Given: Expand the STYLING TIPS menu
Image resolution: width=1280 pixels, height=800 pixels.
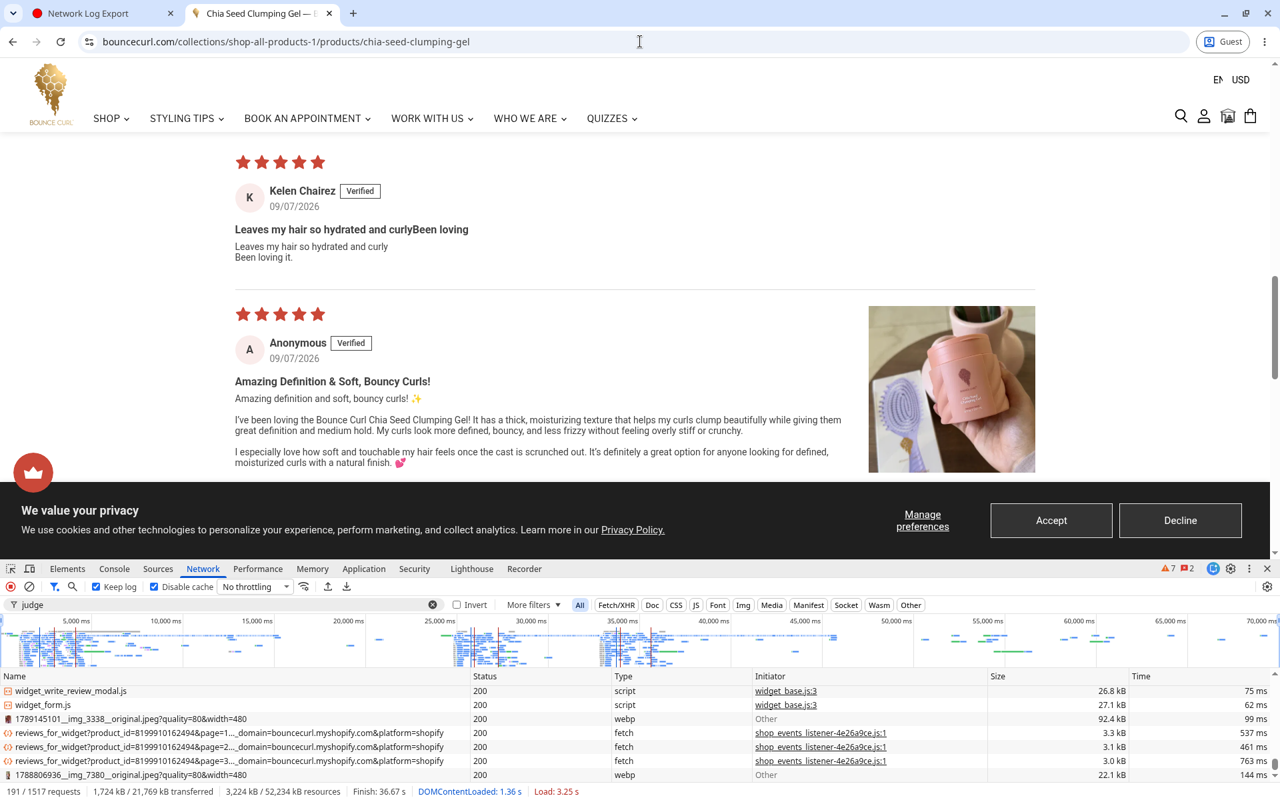Looking at the screenshot, I should click(x=187, y=118).
